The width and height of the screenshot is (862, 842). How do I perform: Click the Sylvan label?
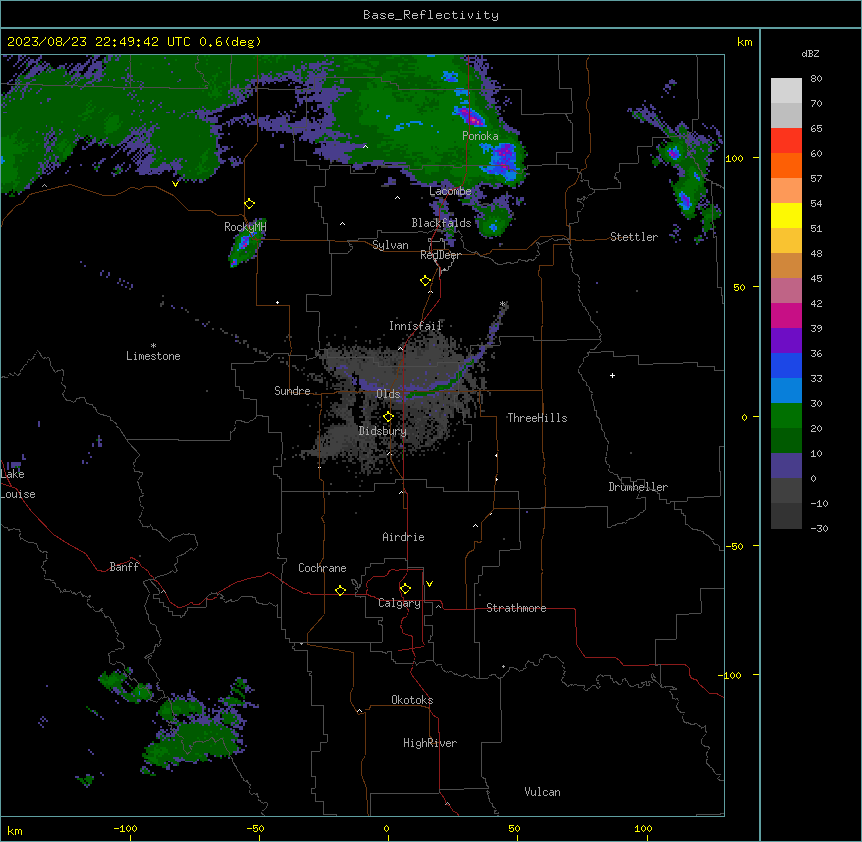390,245
